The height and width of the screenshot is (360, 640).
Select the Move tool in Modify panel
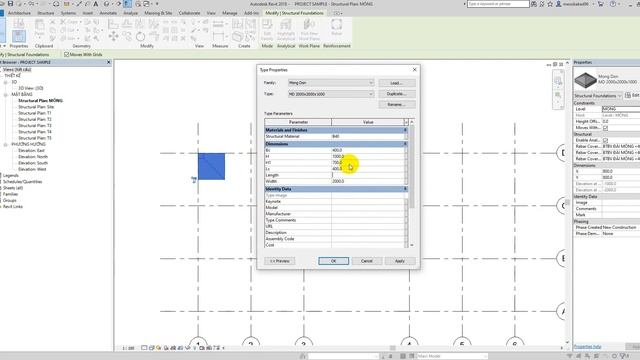113,36
